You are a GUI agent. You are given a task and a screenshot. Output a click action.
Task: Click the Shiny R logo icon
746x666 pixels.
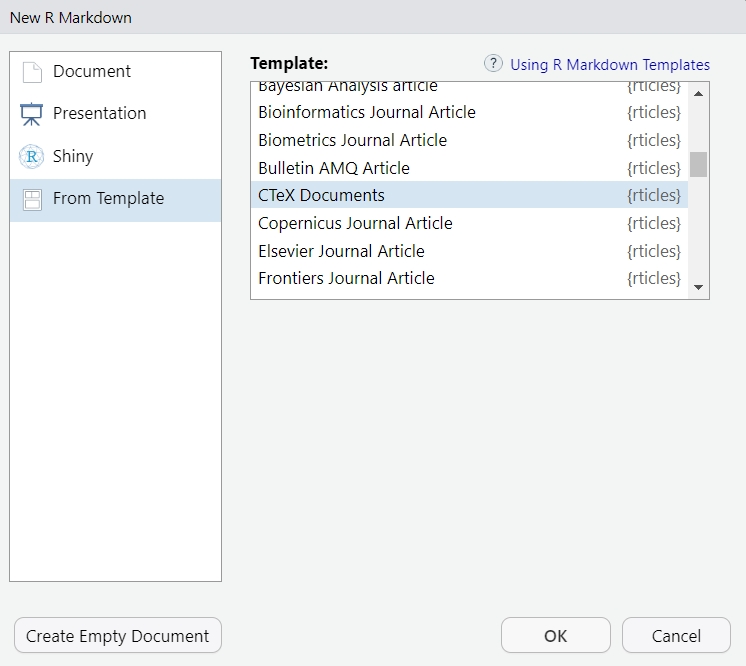31,157
